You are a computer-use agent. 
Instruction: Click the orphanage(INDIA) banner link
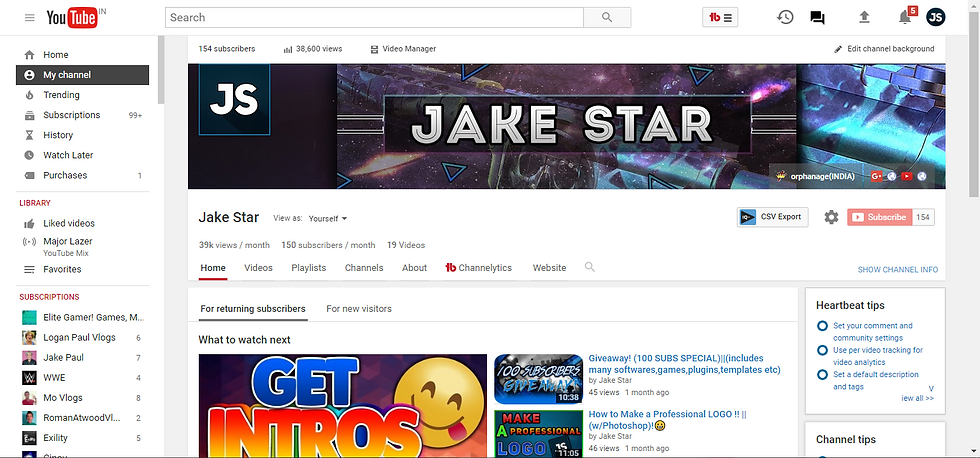click(823, 176)
